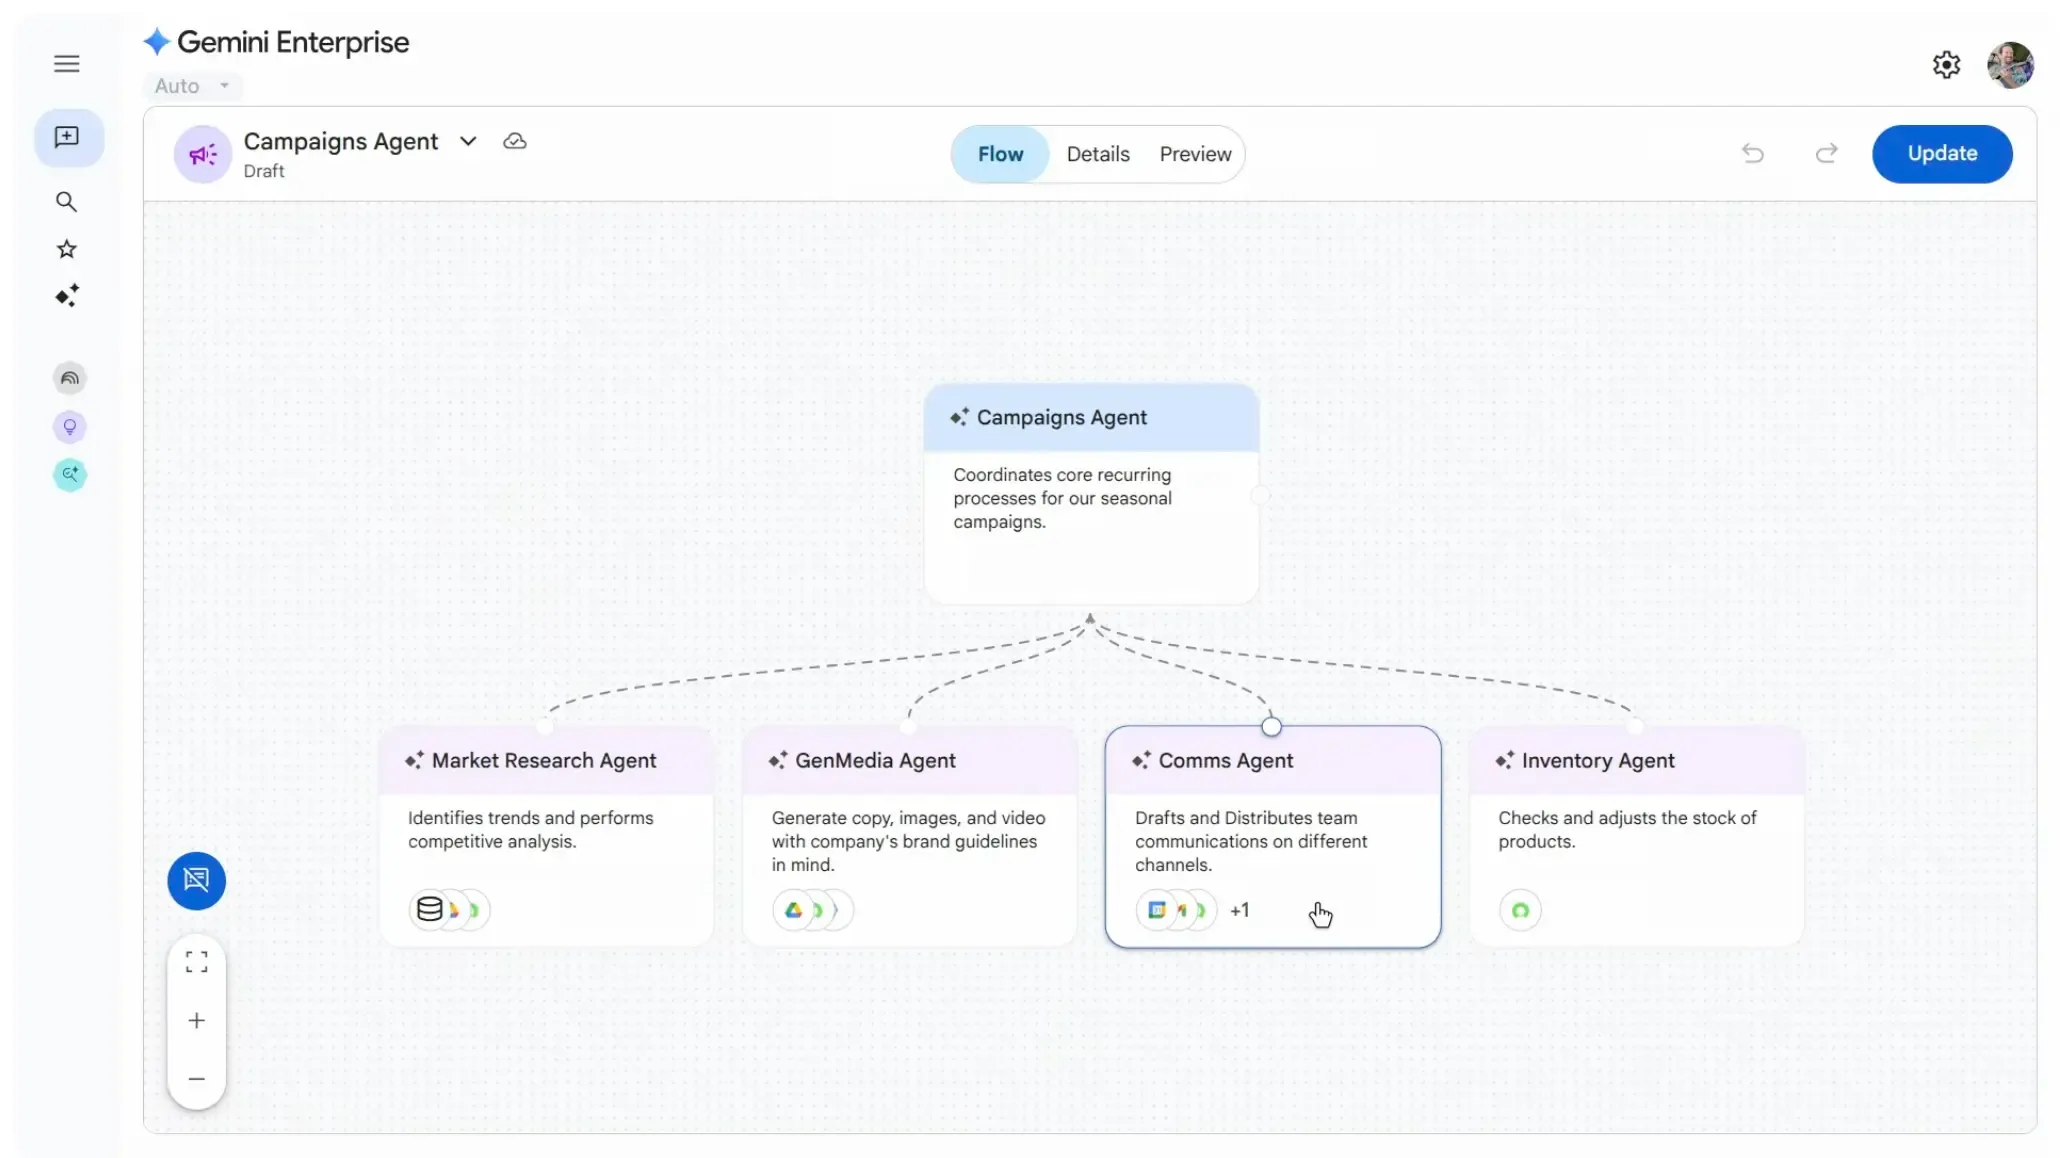Open the settings gear
Screen dimensions: 2060x1158
pyautogui.click(x=1946, y=64)
